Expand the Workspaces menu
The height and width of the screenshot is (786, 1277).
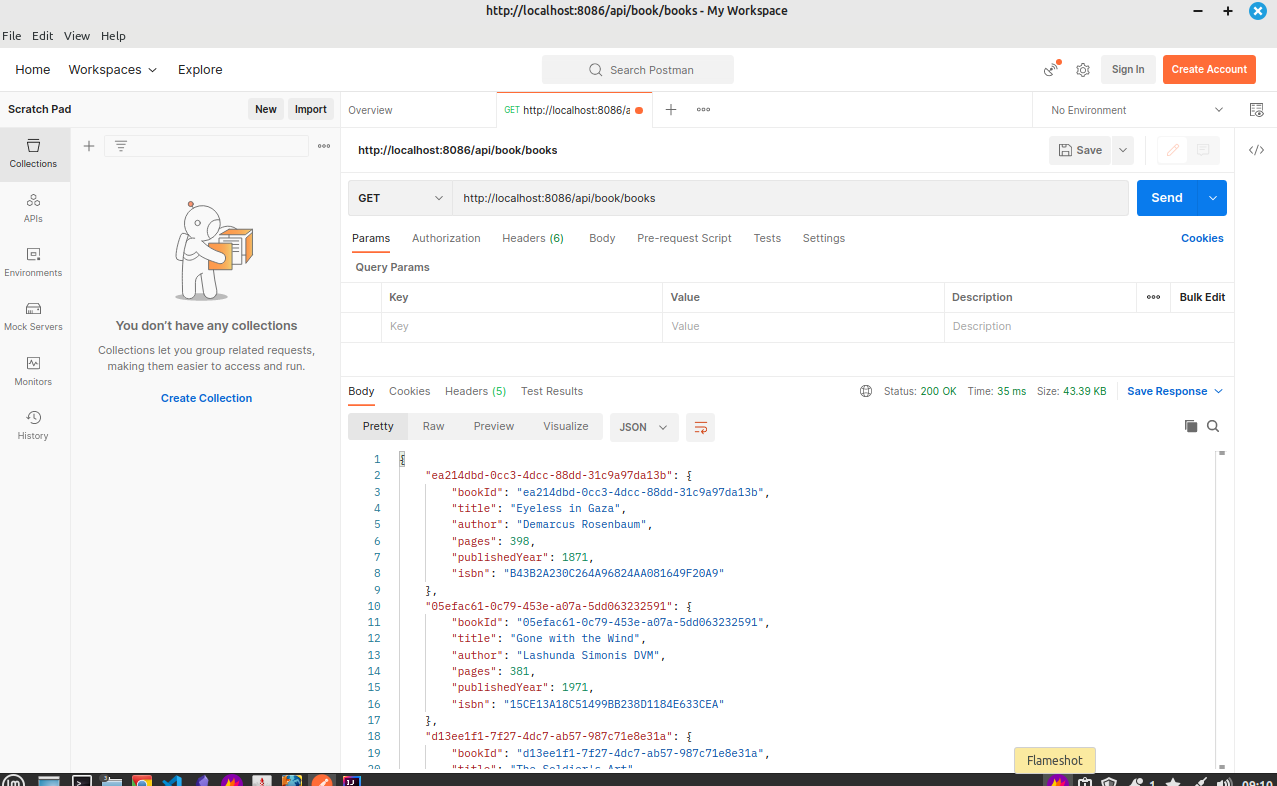coord(113,70)
